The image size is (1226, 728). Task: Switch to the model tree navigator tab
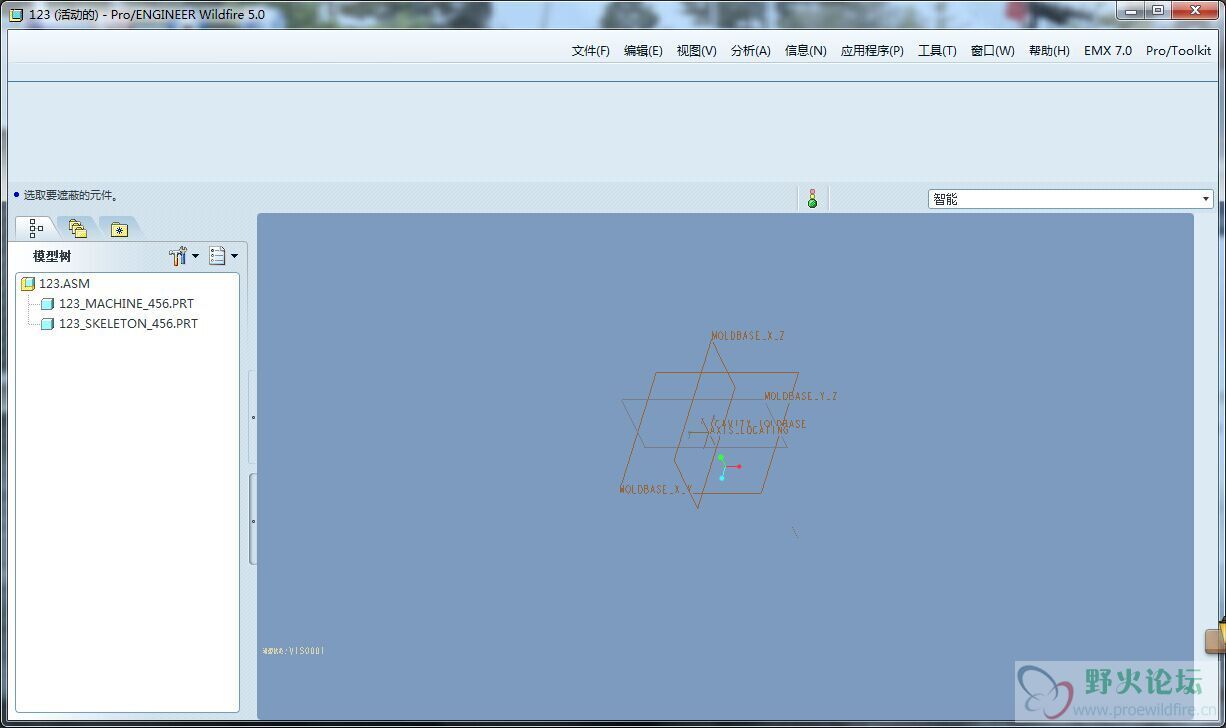click(x=36, y=228)
